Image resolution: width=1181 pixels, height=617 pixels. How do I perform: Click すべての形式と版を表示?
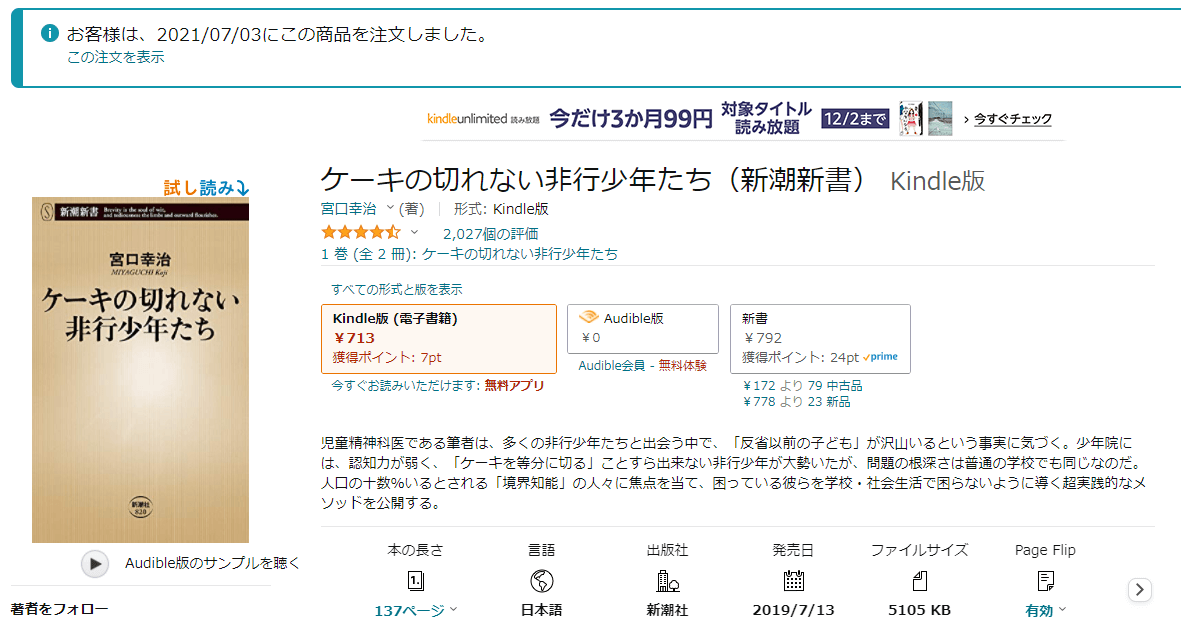coord(397,289)
